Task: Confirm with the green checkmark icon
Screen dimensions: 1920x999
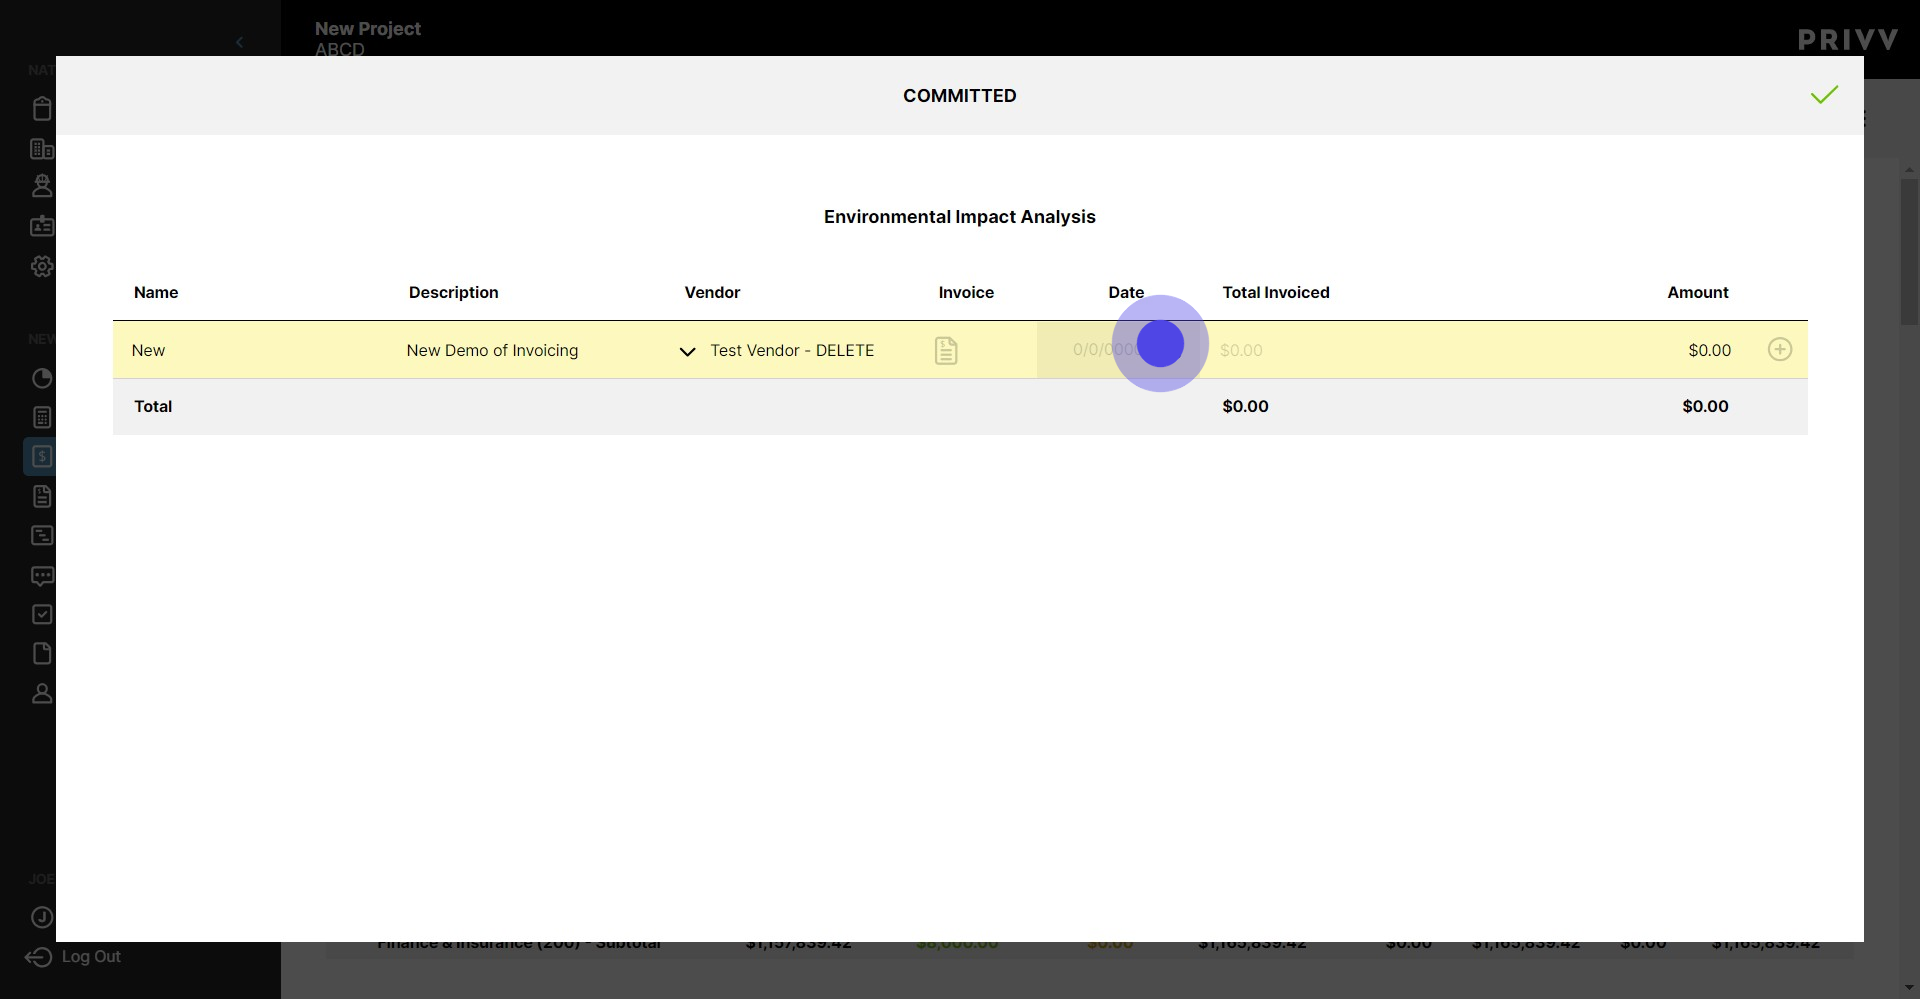Action: [x=1824, y=95]
